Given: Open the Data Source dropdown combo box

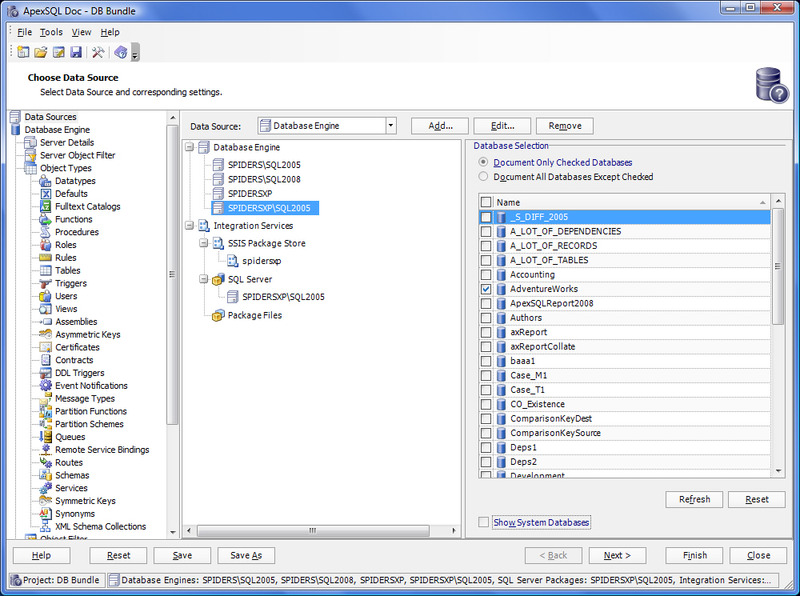Looking at the screenshot, I should click(x=327, y=126).
